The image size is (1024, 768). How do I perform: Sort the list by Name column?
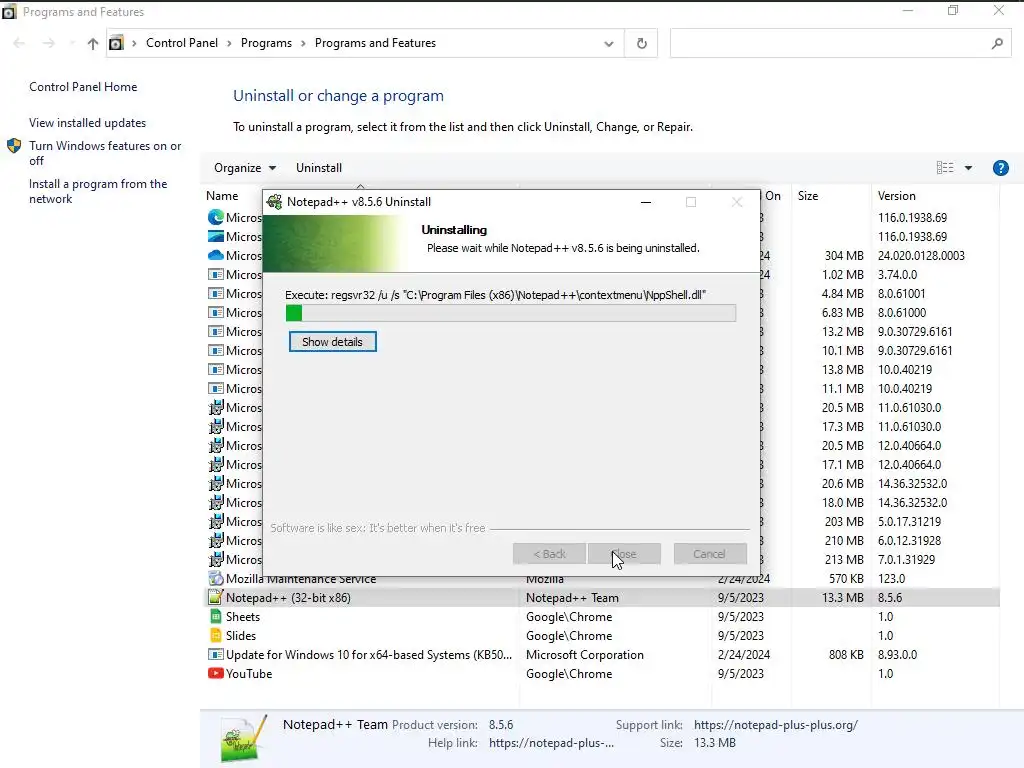(x=222, y=196)
